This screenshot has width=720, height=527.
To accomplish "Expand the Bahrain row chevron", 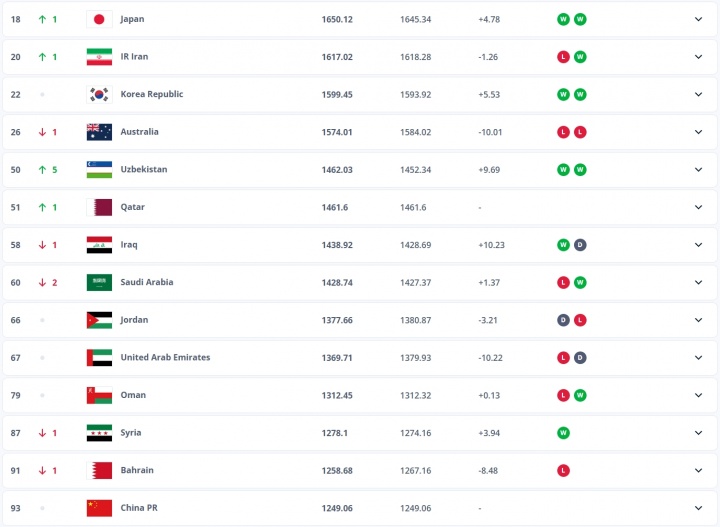I will coord(699,470).
